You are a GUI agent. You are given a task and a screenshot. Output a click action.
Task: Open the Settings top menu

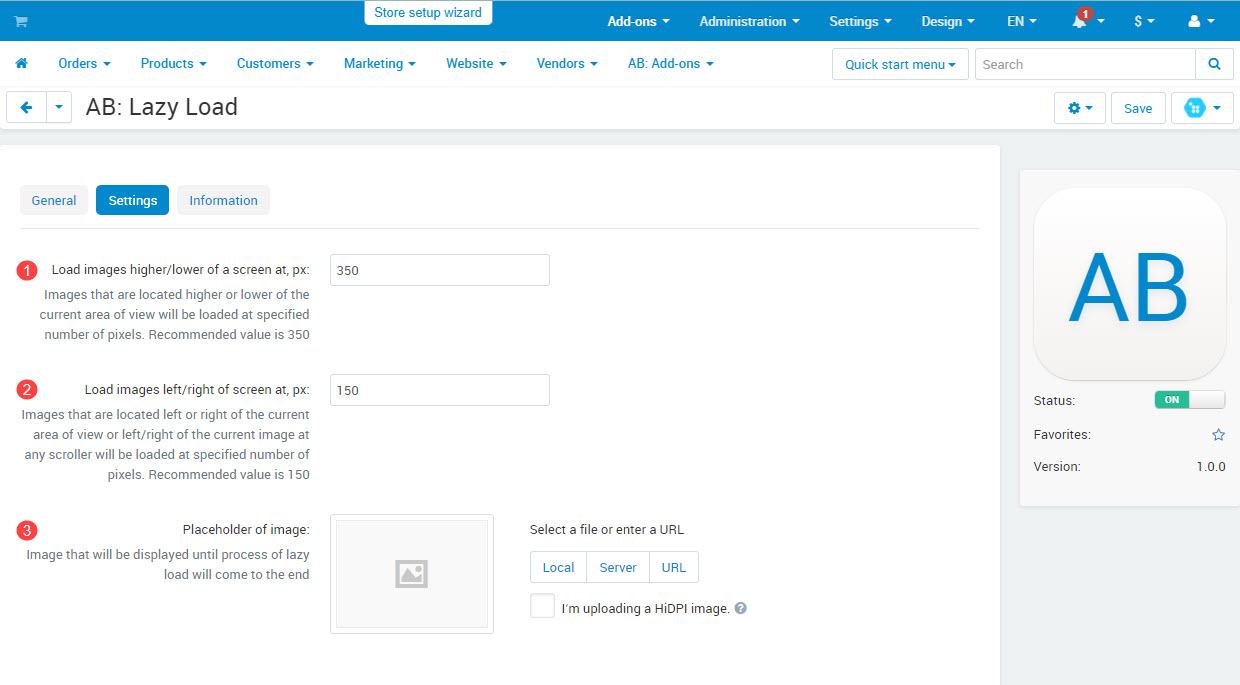click(x=860, y=21)
